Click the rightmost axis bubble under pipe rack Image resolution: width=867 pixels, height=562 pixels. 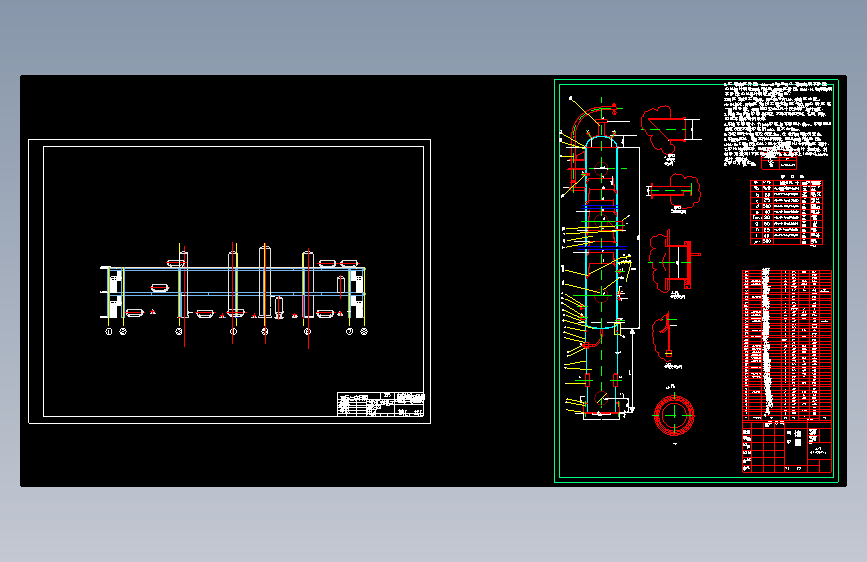pos(364,331)
